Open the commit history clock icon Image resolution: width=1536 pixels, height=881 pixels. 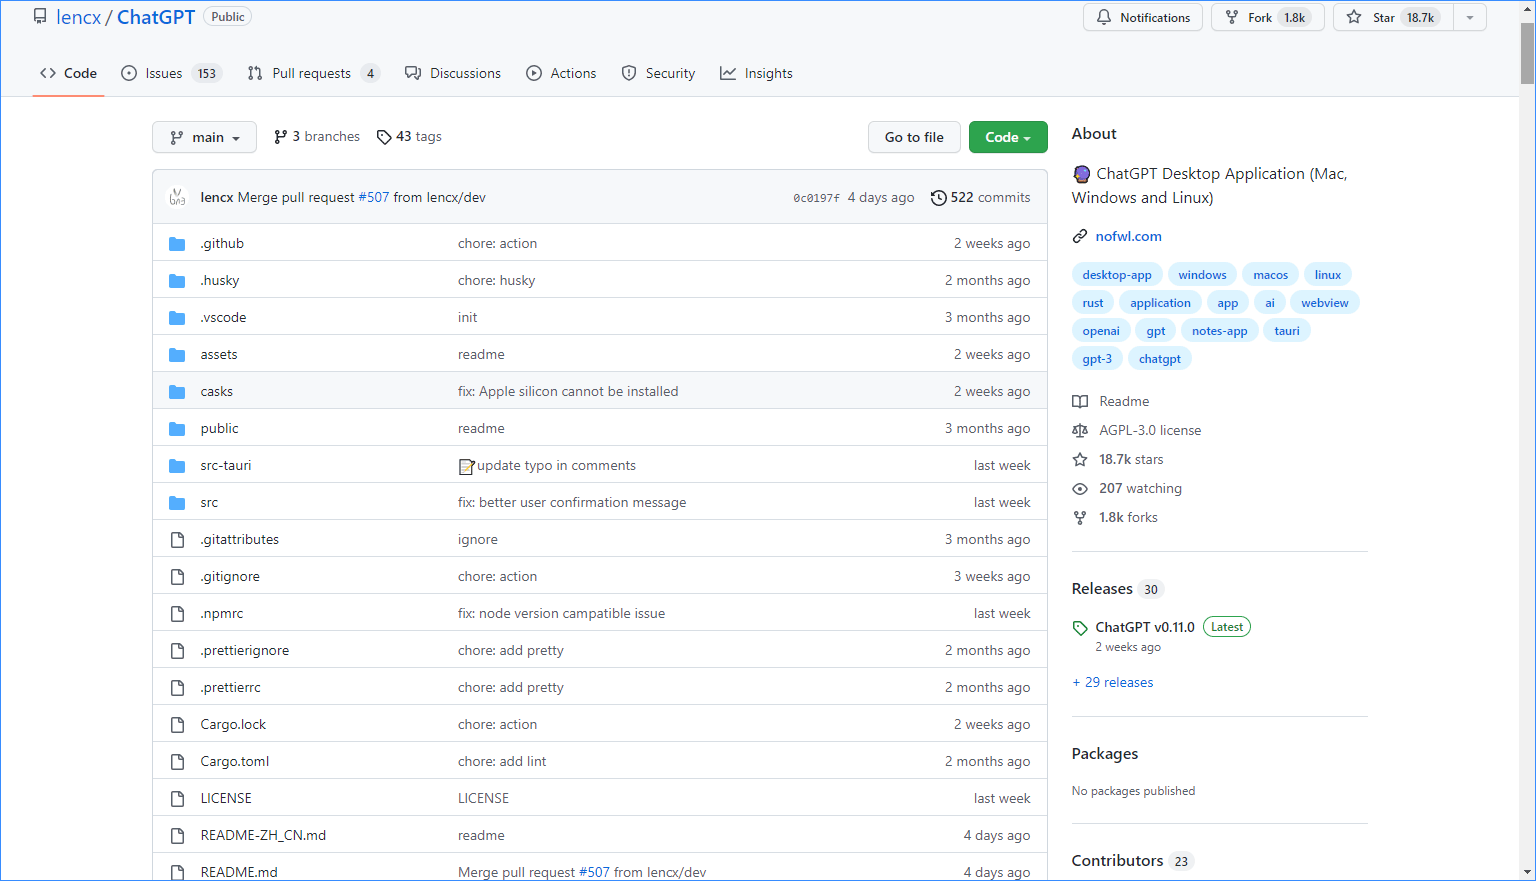pos(938,198)
